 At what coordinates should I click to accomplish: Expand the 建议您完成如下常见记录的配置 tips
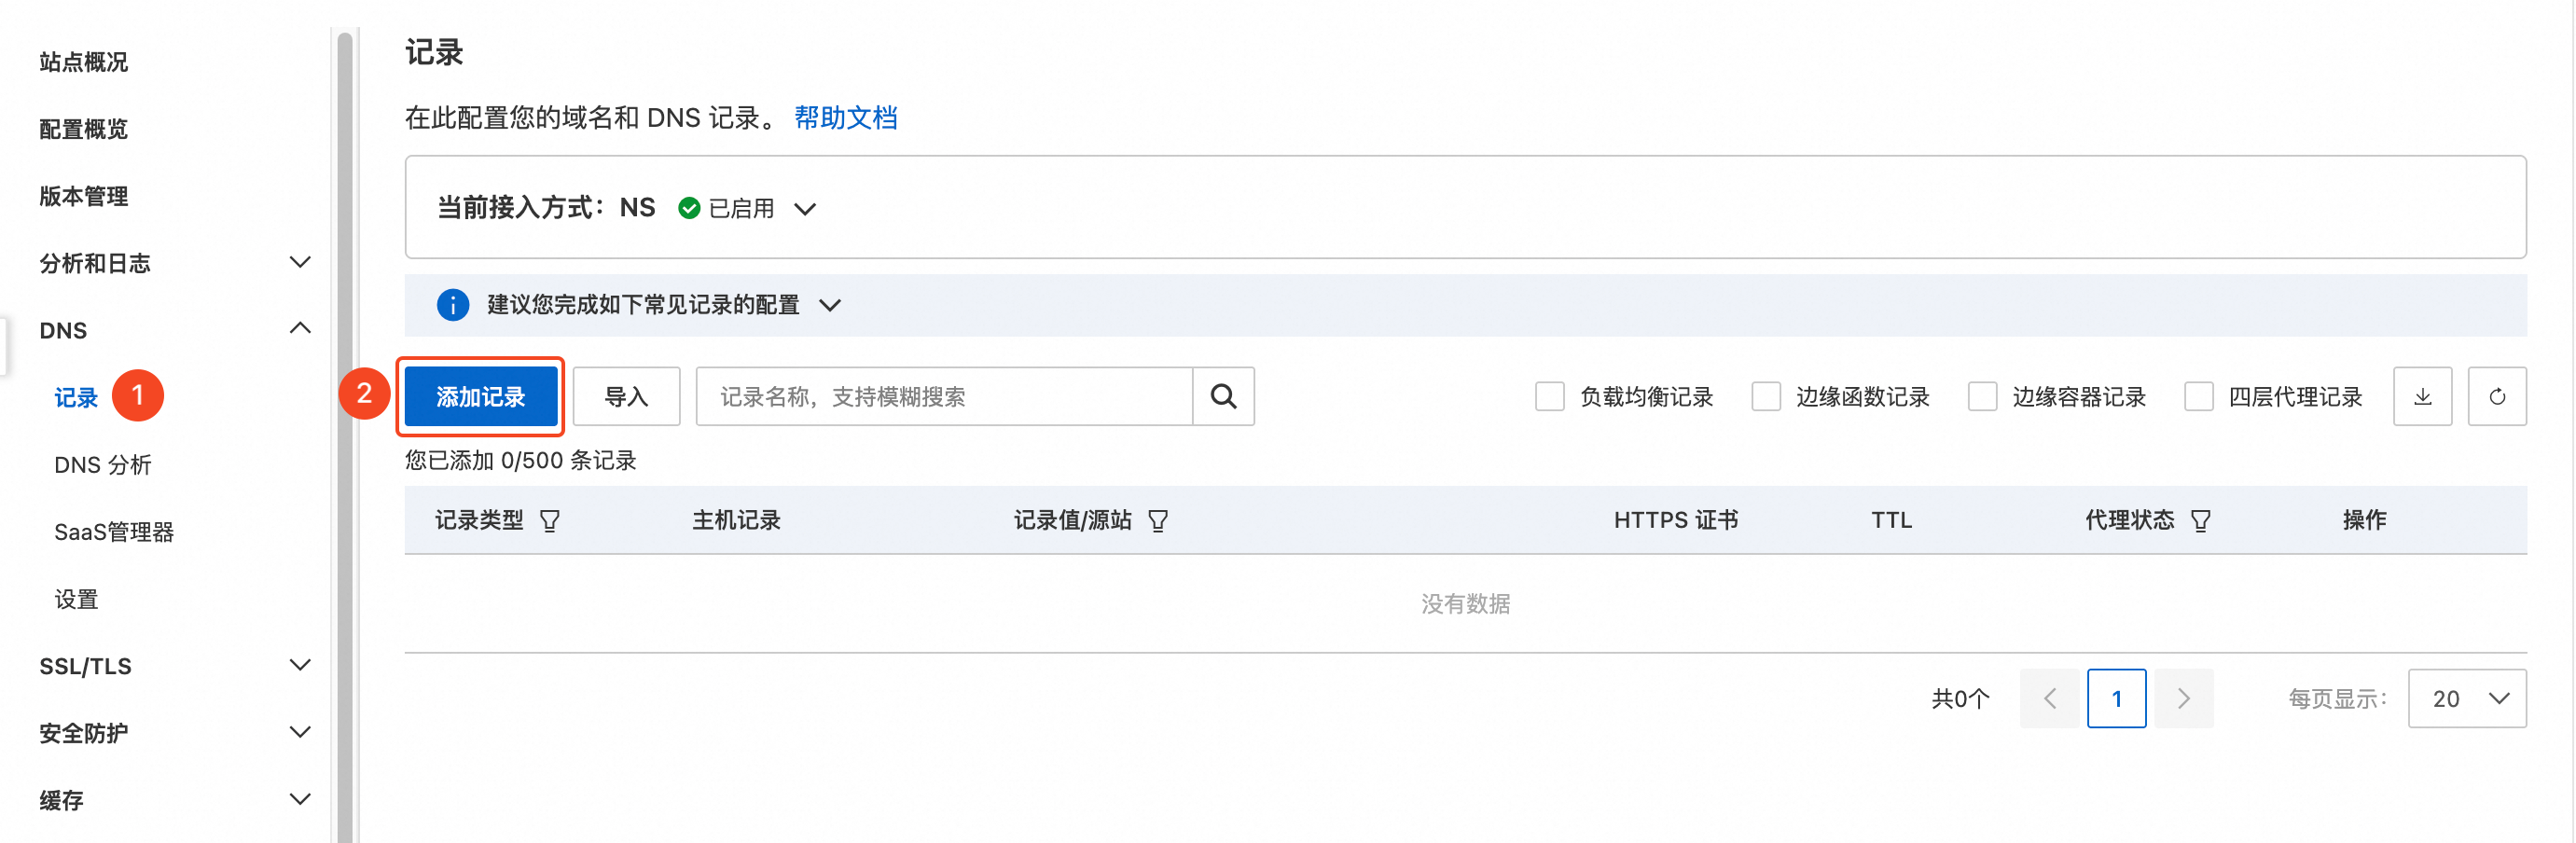point(830,305)
